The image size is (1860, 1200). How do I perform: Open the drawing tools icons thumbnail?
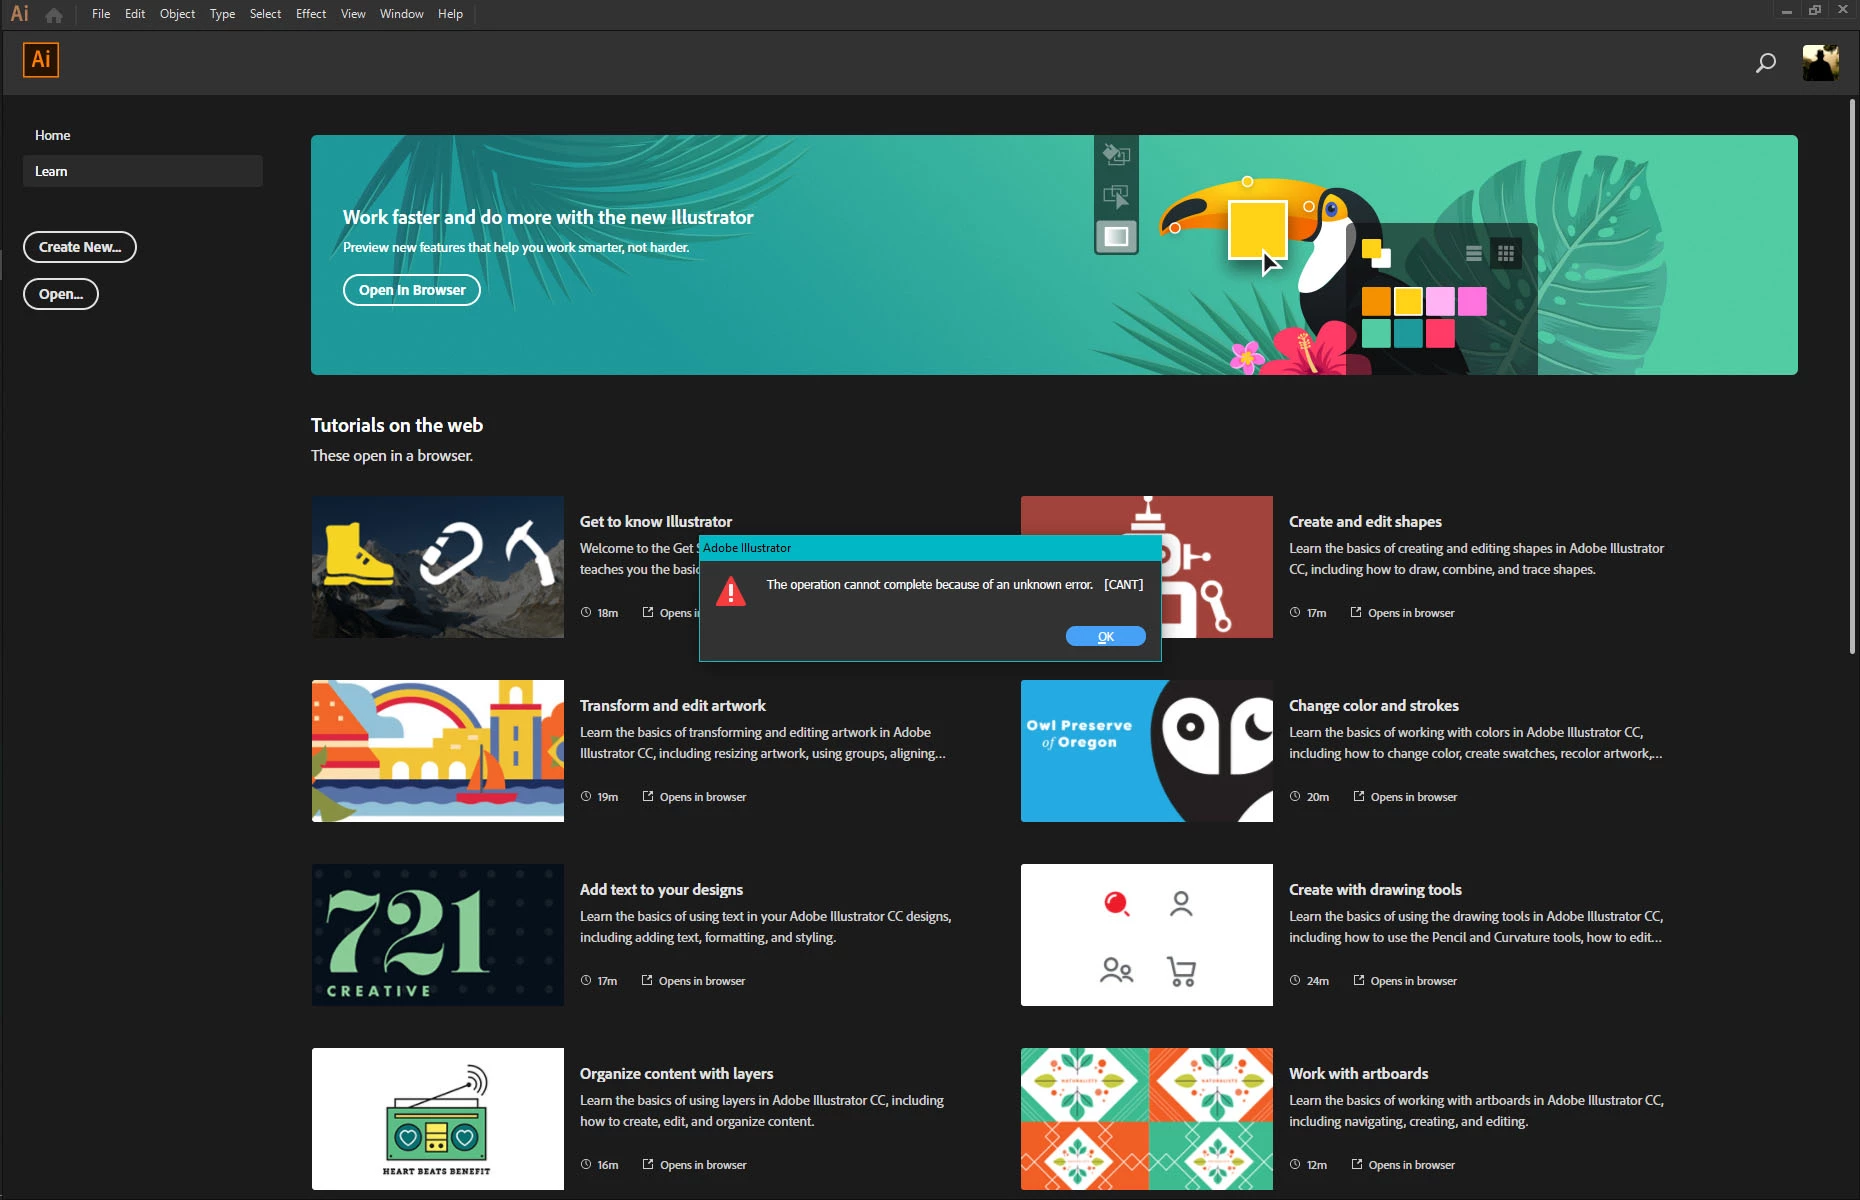[1147, 935]
